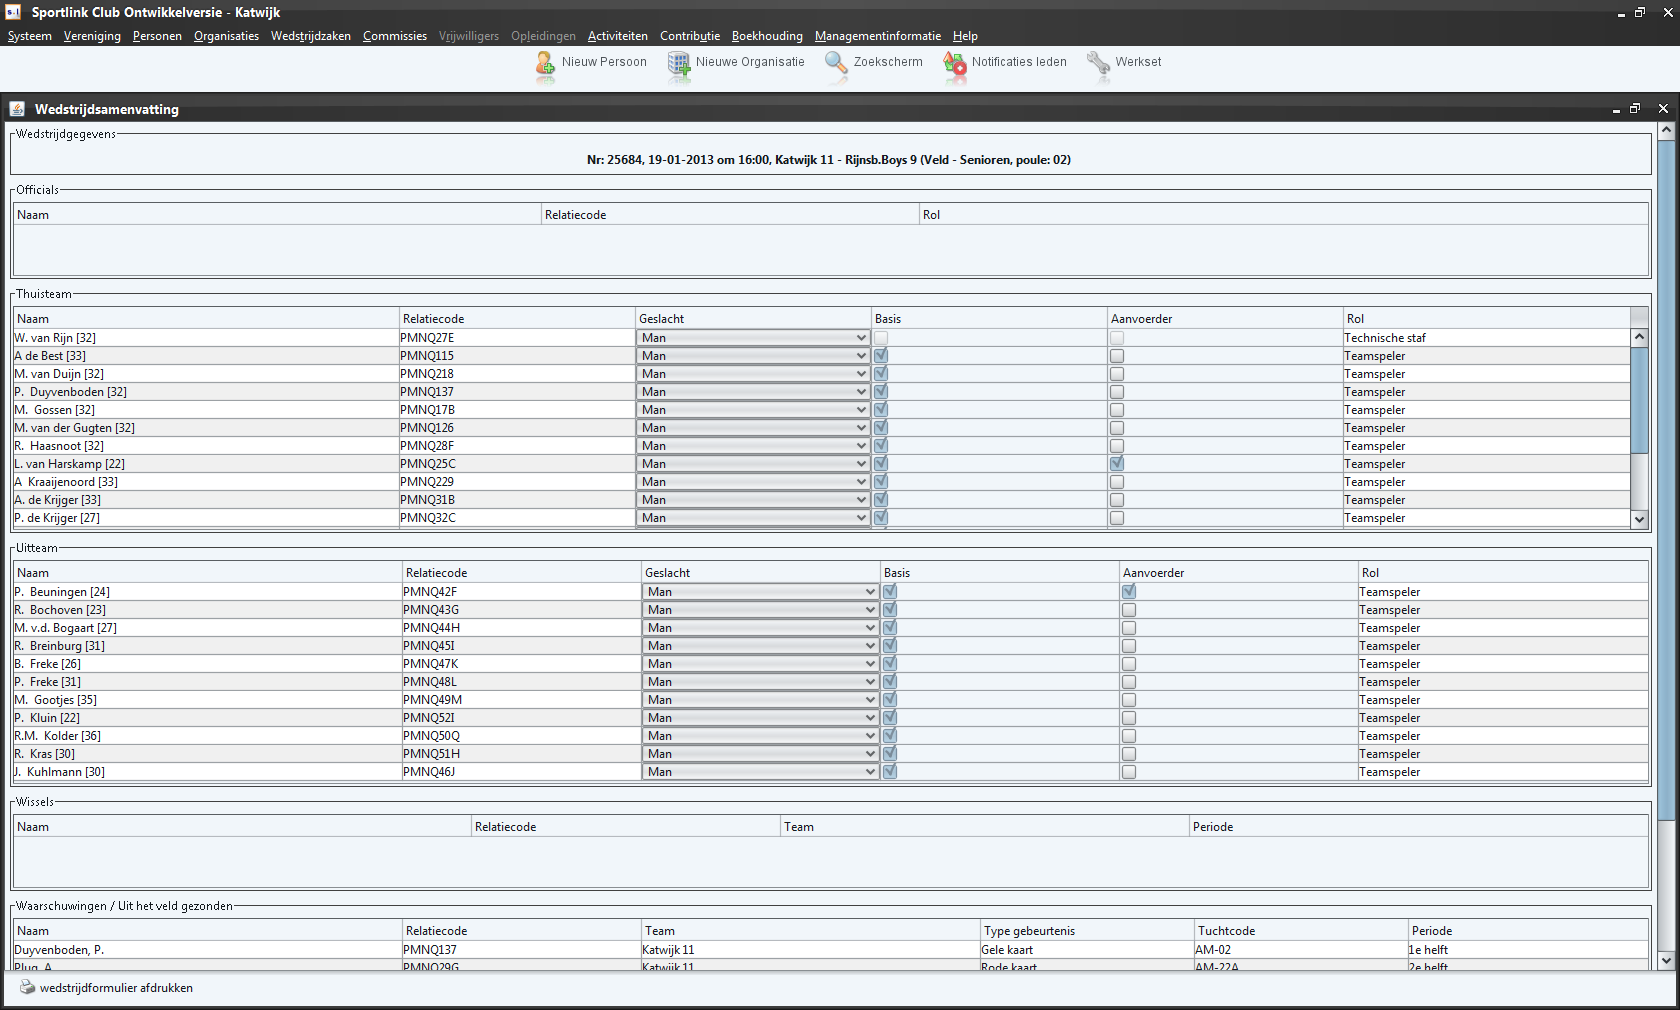Click the Nieuw Persoon icon
The image size is (1680, 1010).
(545, 64)
